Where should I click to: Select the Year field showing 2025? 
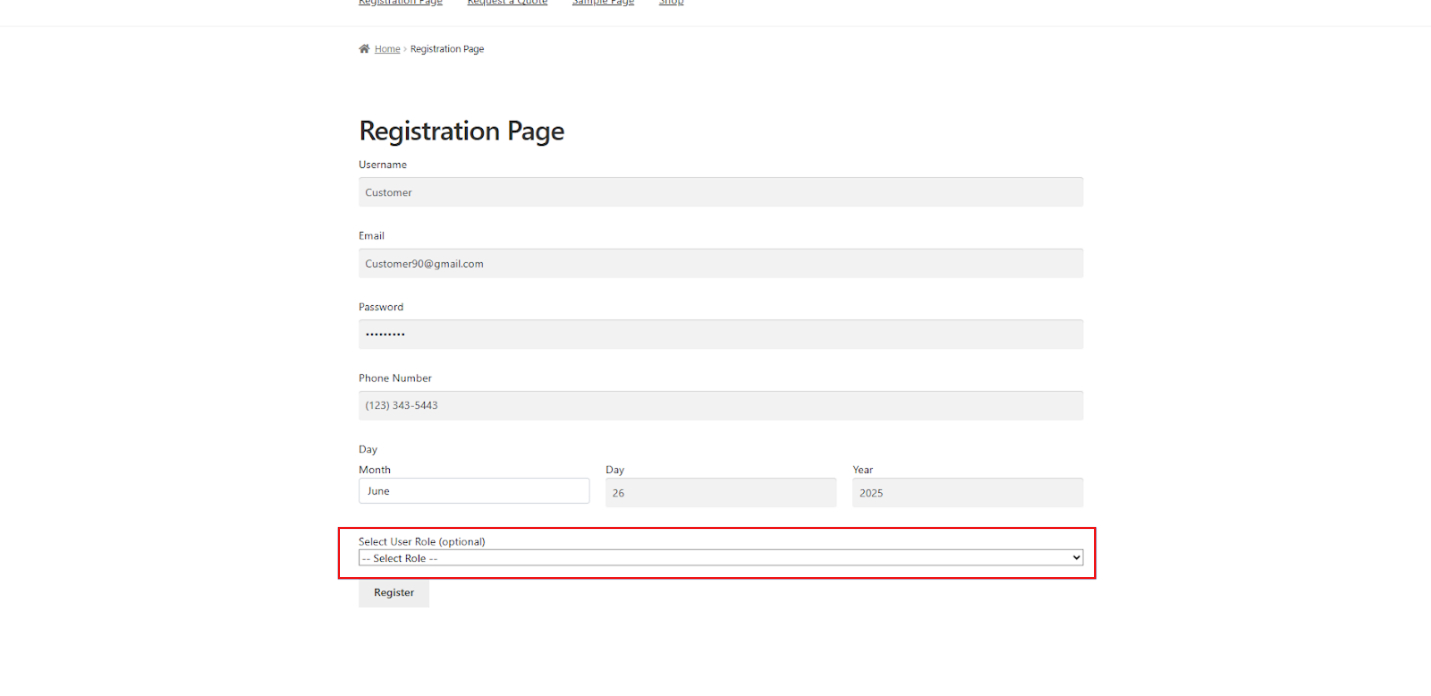[967, 492]
